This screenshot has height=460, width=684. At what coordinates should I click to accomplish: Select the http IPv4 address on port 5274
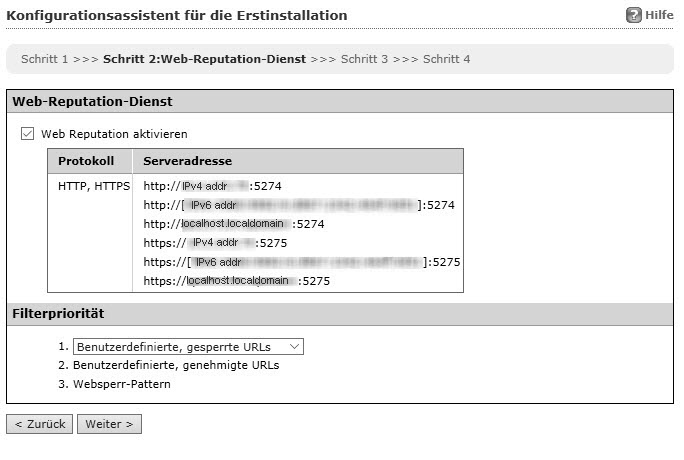point(210,186)
